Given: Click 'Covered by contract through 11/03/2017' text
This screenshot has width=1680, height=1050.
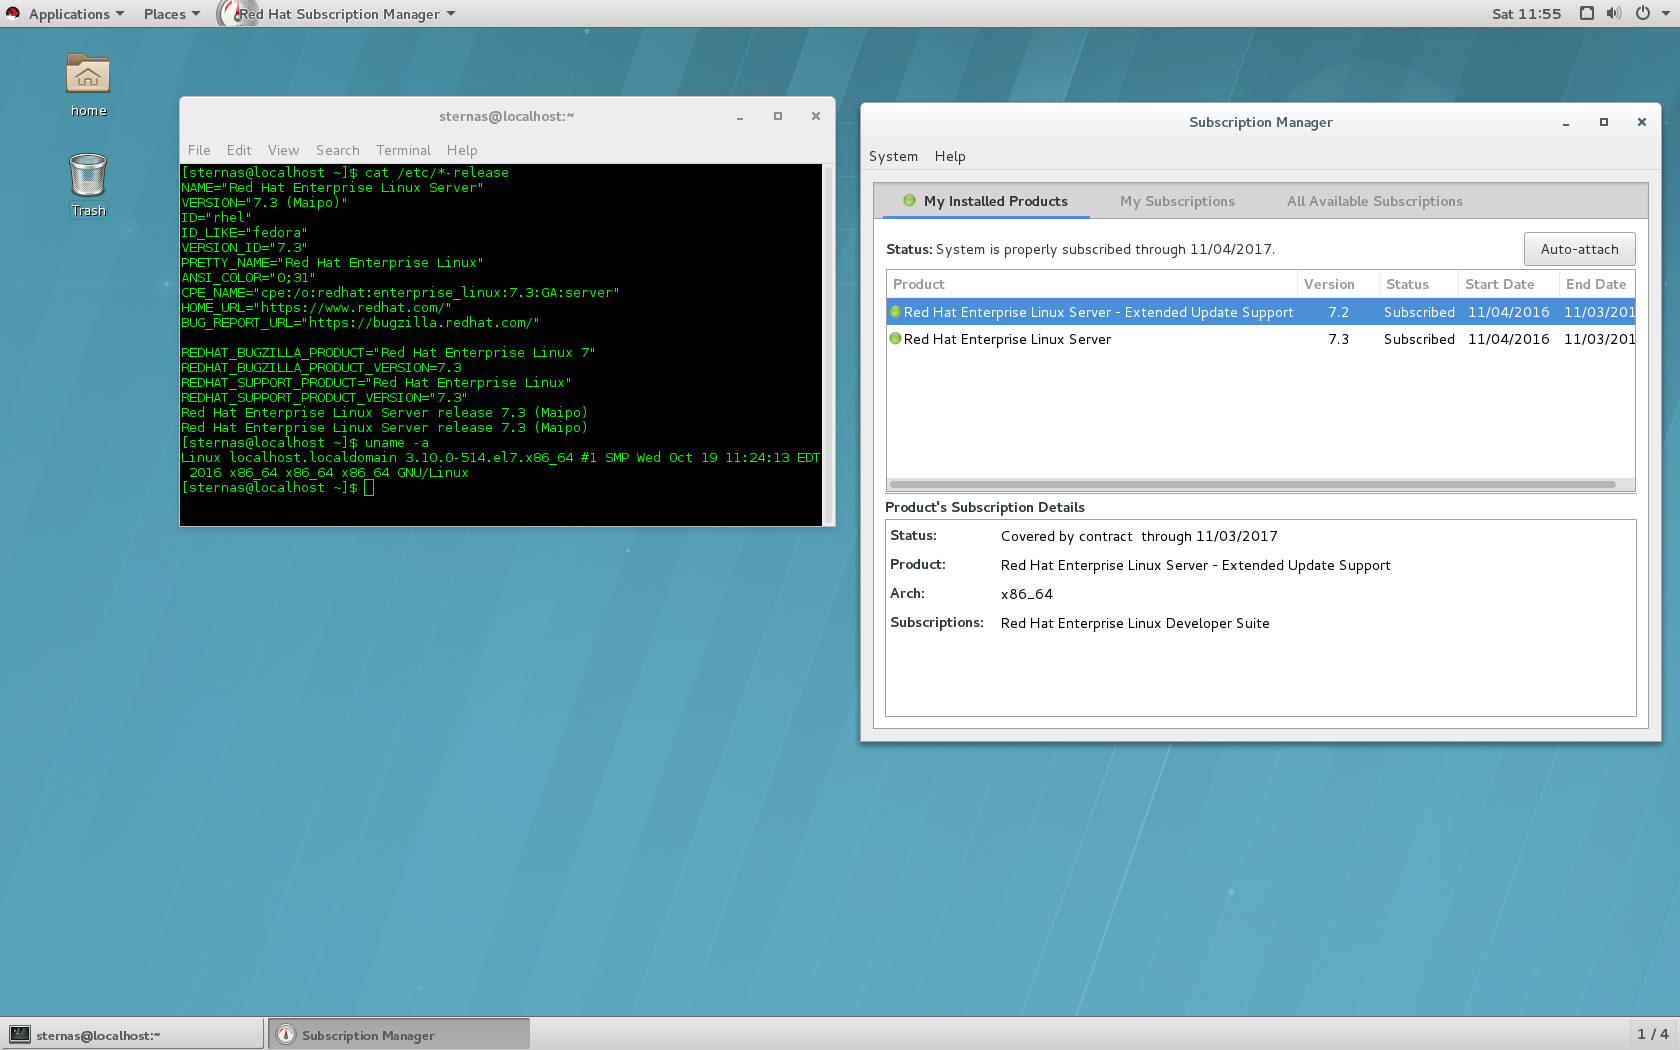Looking at the screenshot, I should (x=1139, y=536).
